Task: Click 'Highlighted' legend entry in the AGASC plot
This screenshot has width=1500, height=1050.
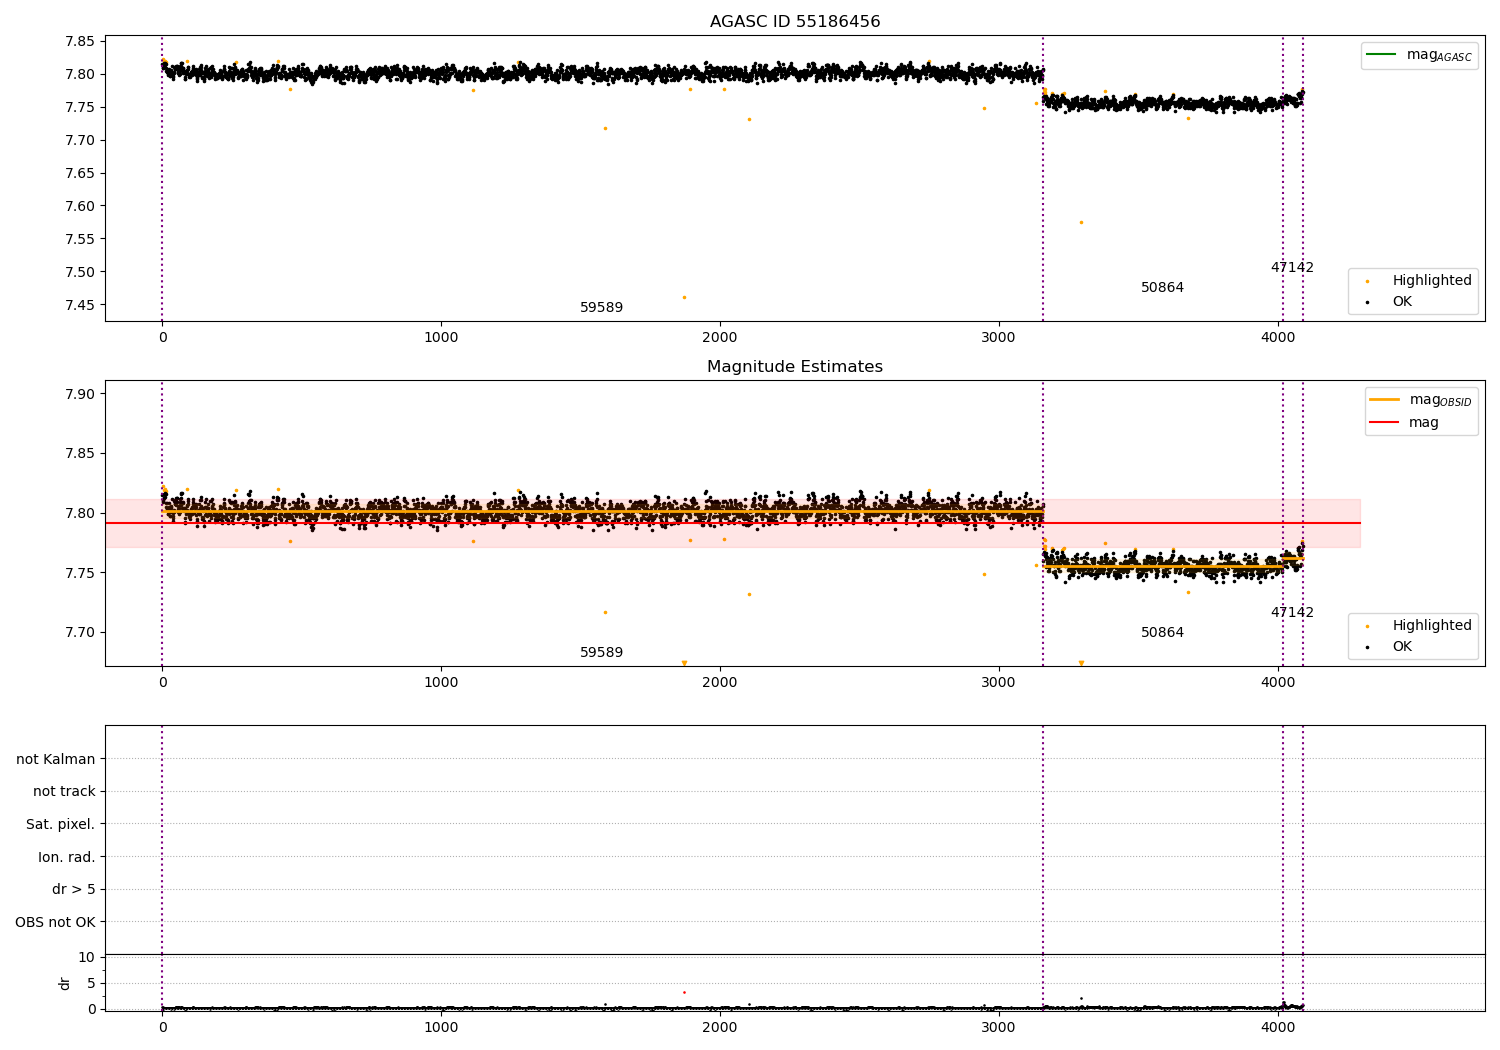Action: (1432, 281)
